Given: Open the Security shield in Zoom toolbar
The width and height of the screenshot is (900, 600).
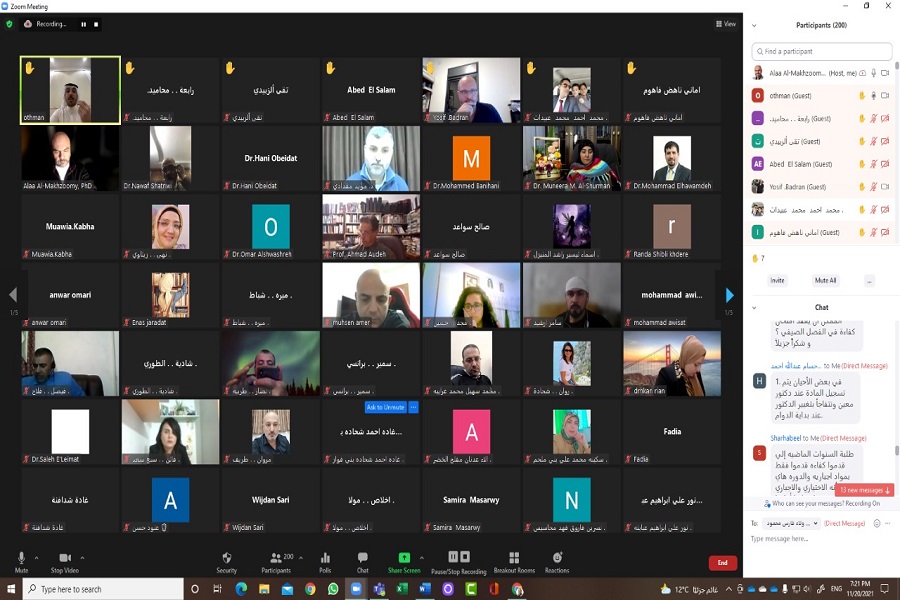Looking at the screenshot, I should click(x=227, y=558).
